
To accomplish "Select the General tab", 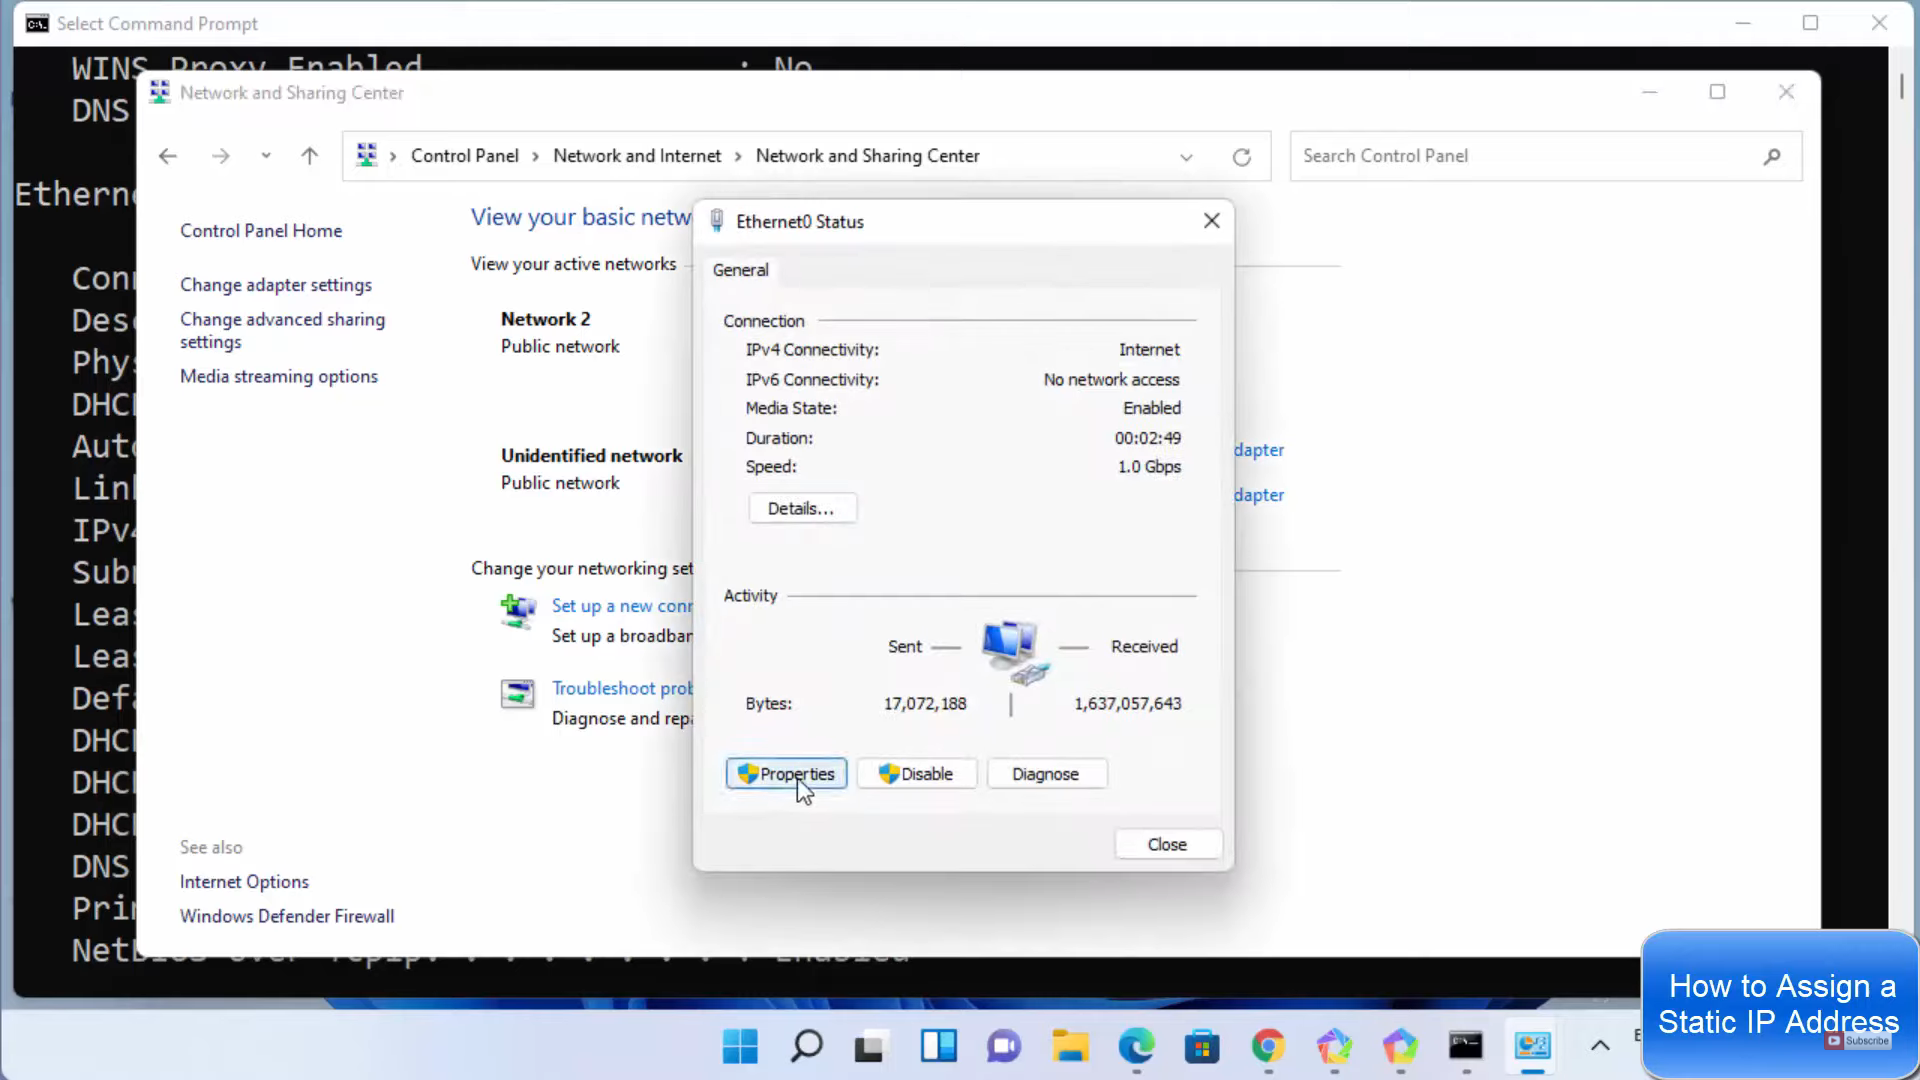I will [x=740, y=270].
